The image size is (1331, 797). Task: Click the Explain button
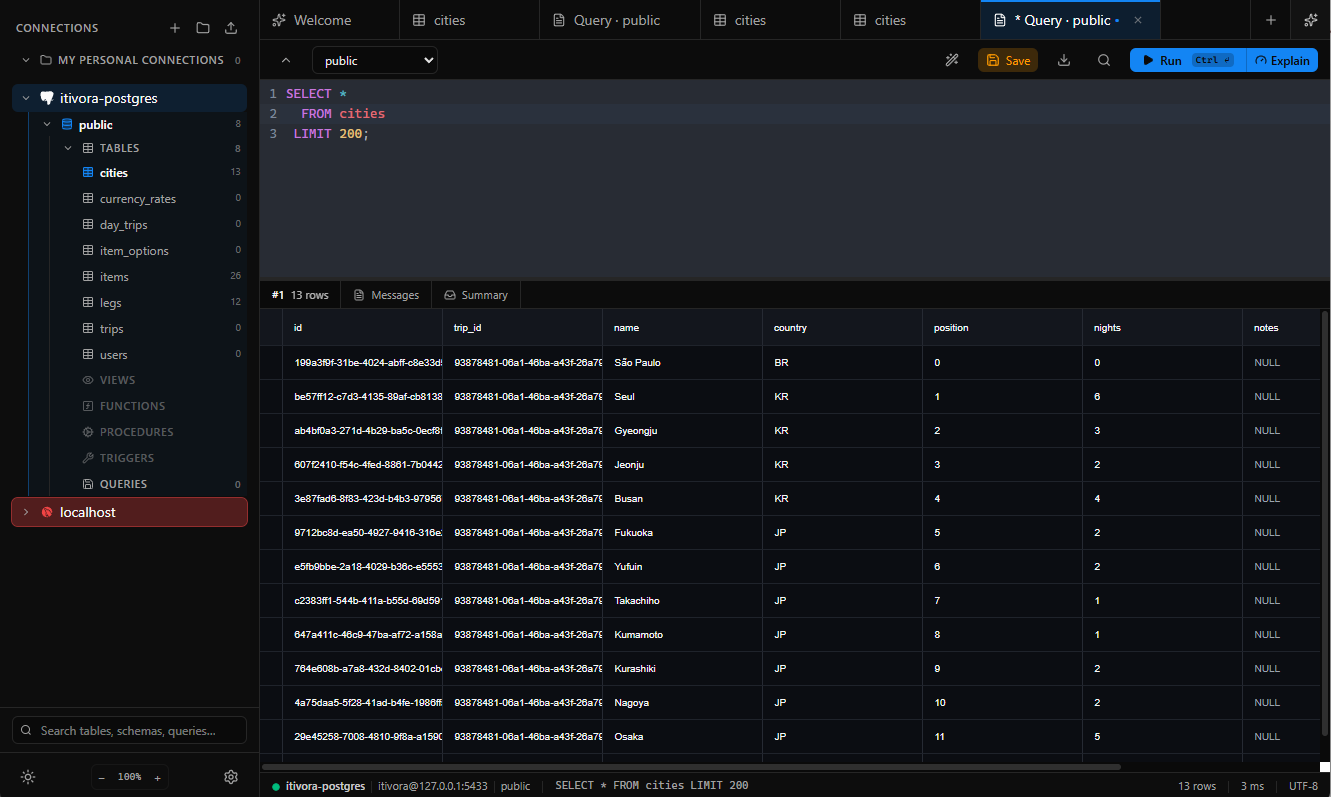tap(1282, 60)
